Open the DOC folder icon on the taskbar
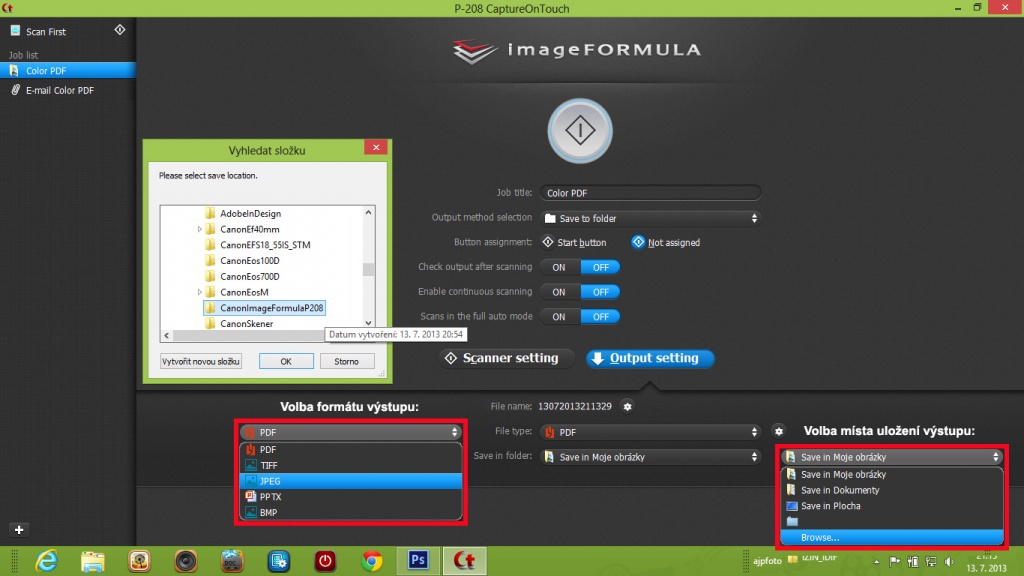 point(232,561)
